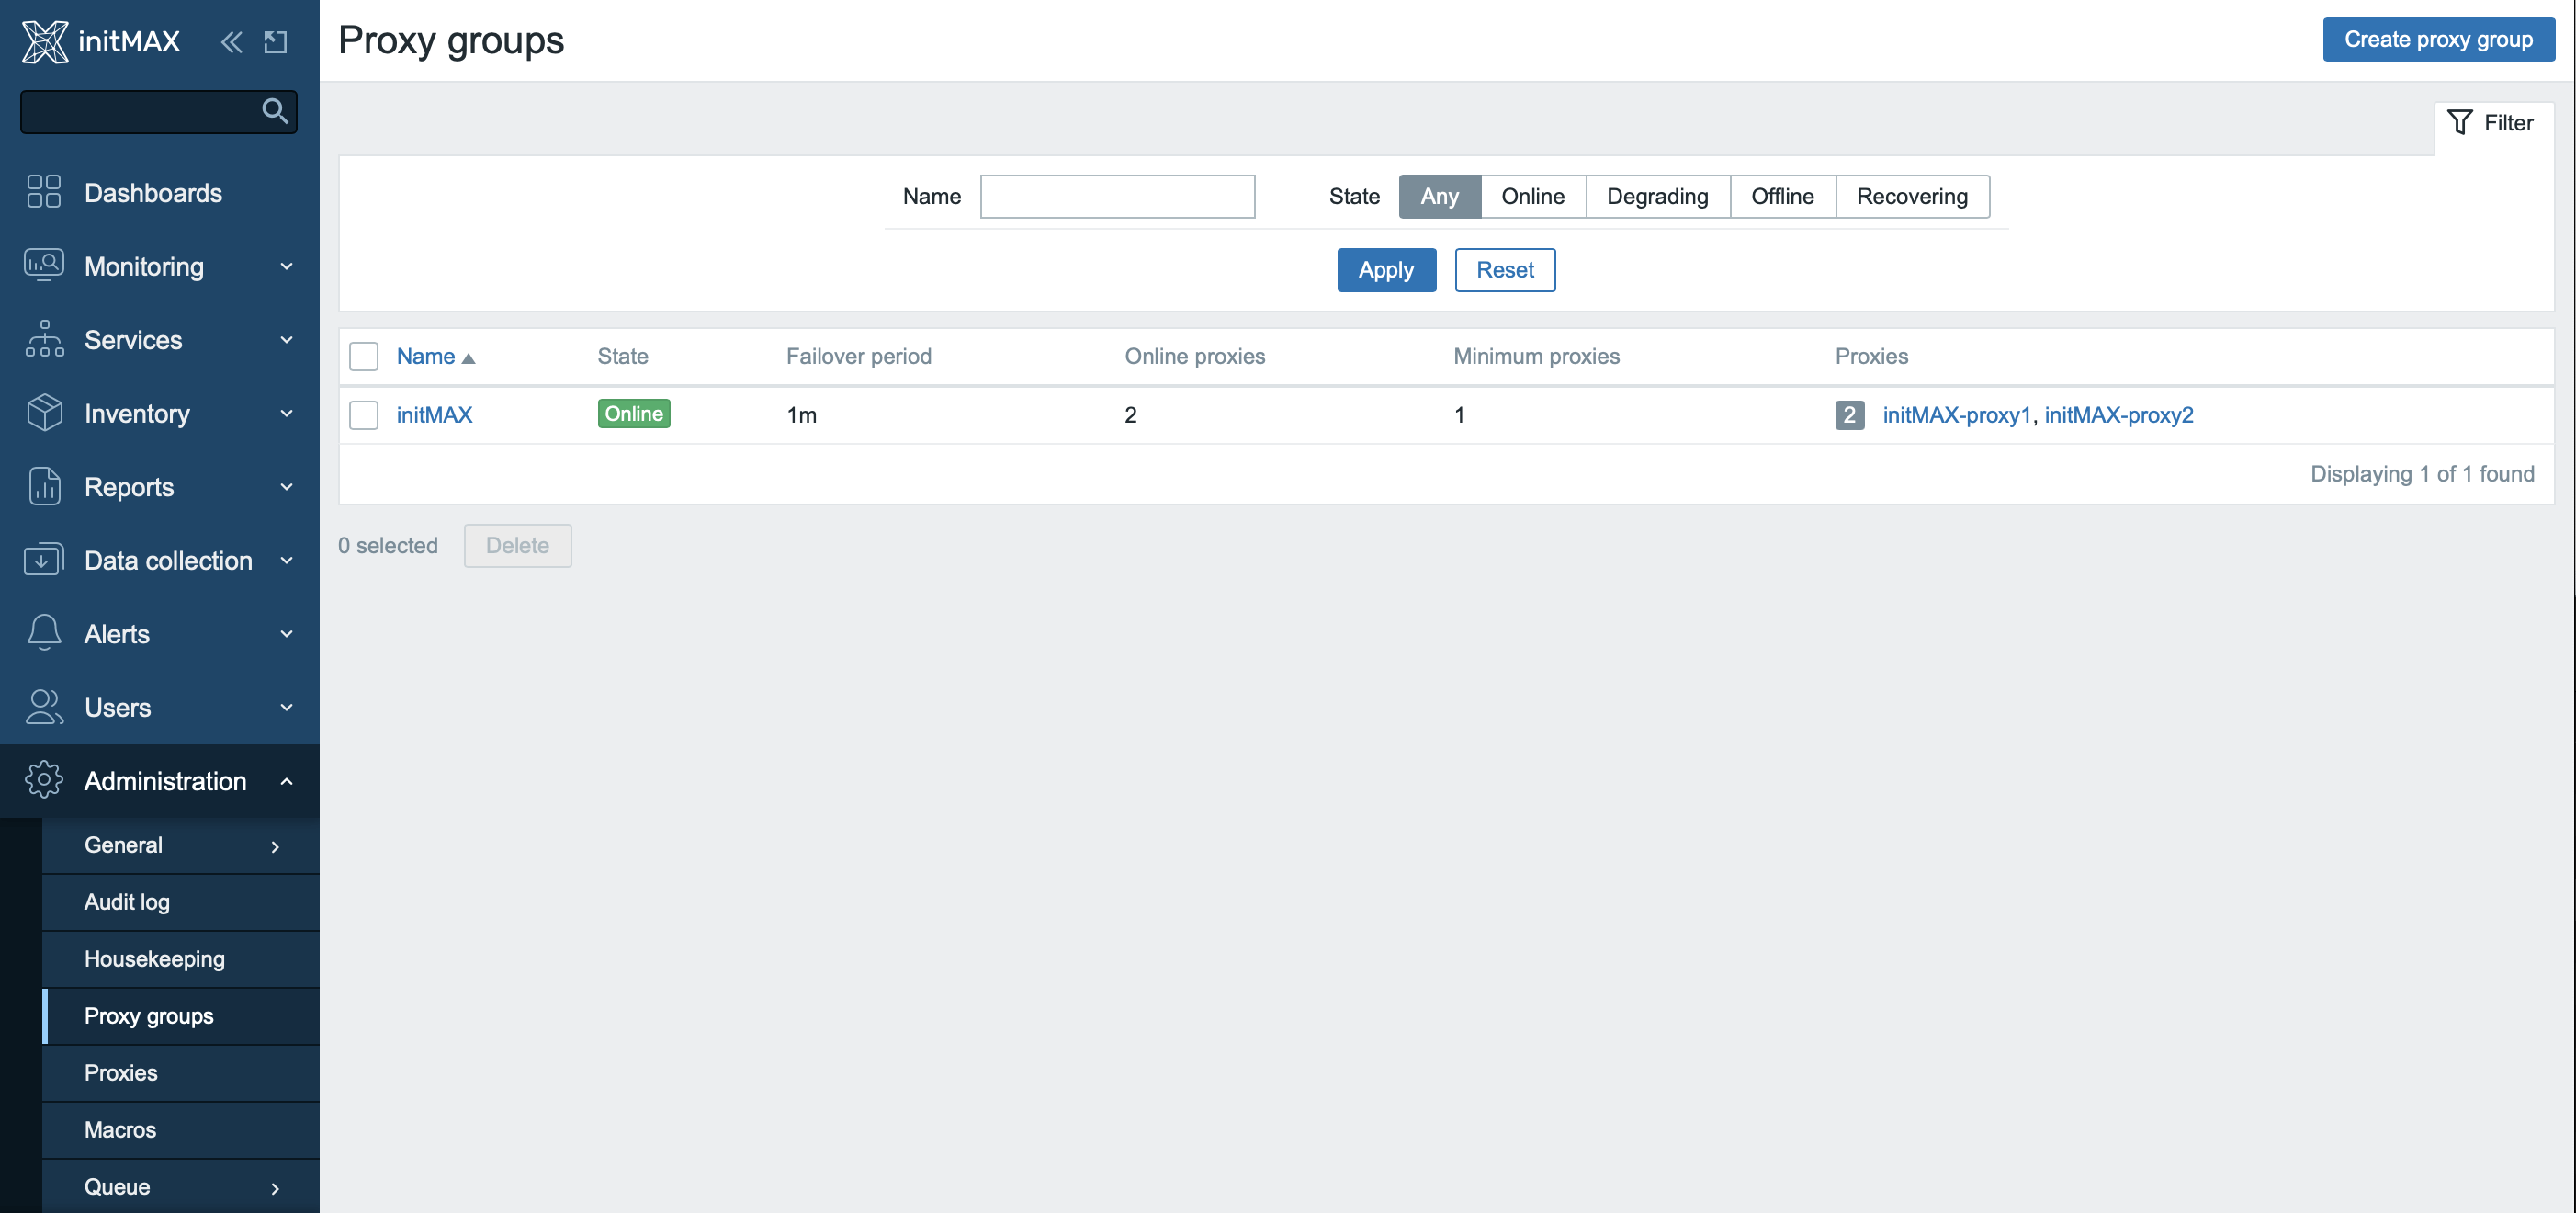The width and height of the screenshot is (2576, 1213).
Task: Click the Alerts bell icon
Action: pos(44,633)
